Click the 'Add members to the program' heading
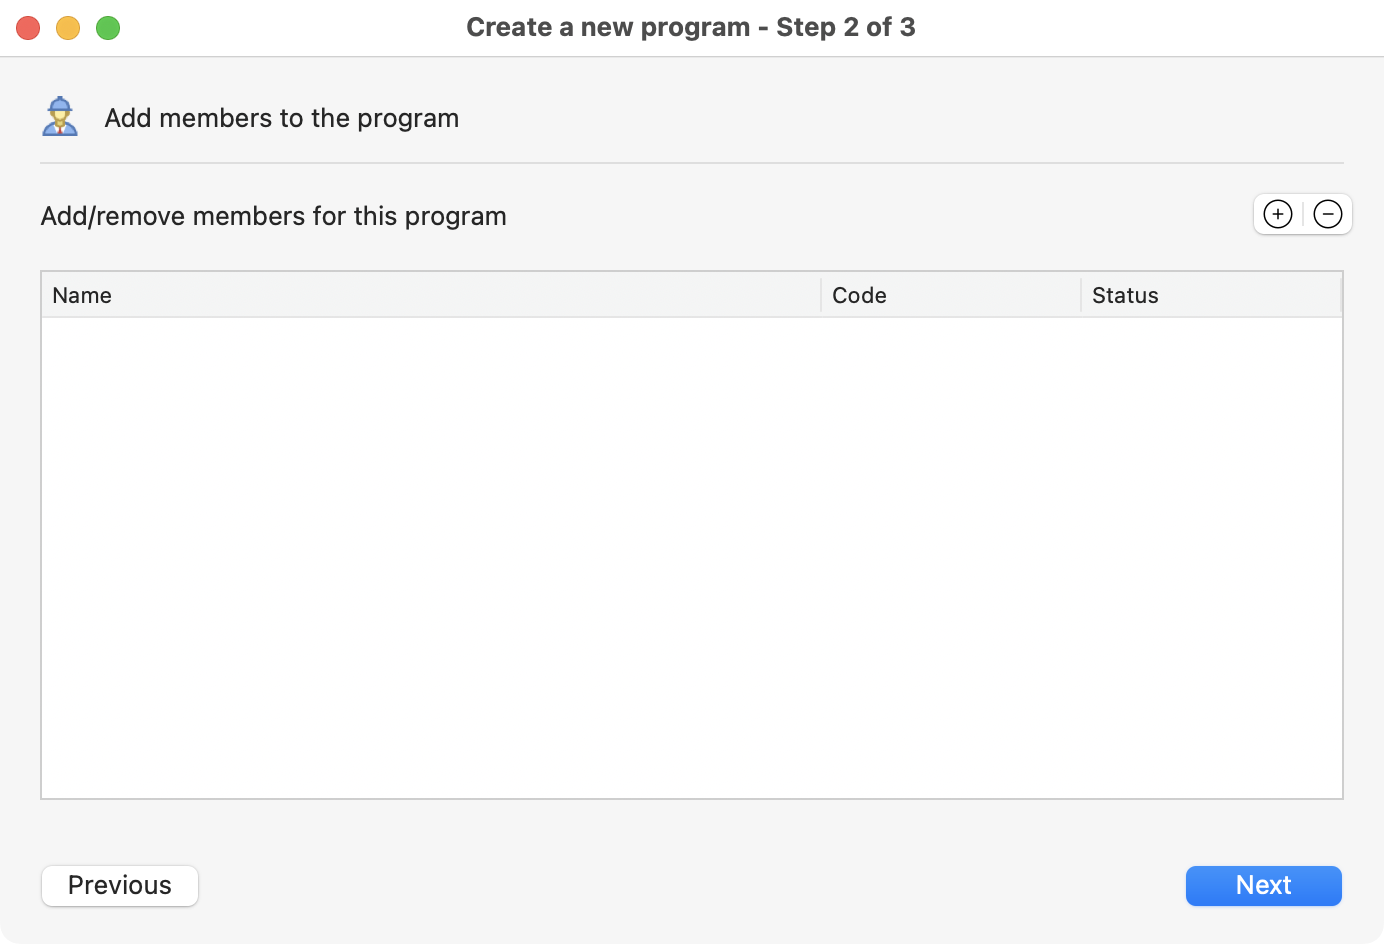 click(x=282, y=118)
